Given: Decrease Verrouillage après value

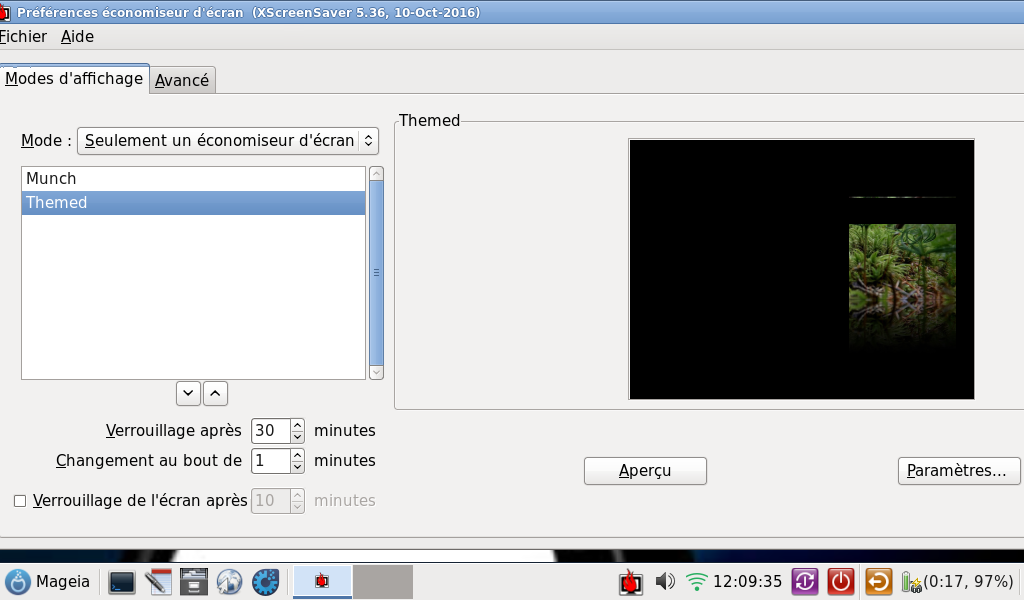Looking at the screenshot, I should pyautogui.click(x=298, y=437).
